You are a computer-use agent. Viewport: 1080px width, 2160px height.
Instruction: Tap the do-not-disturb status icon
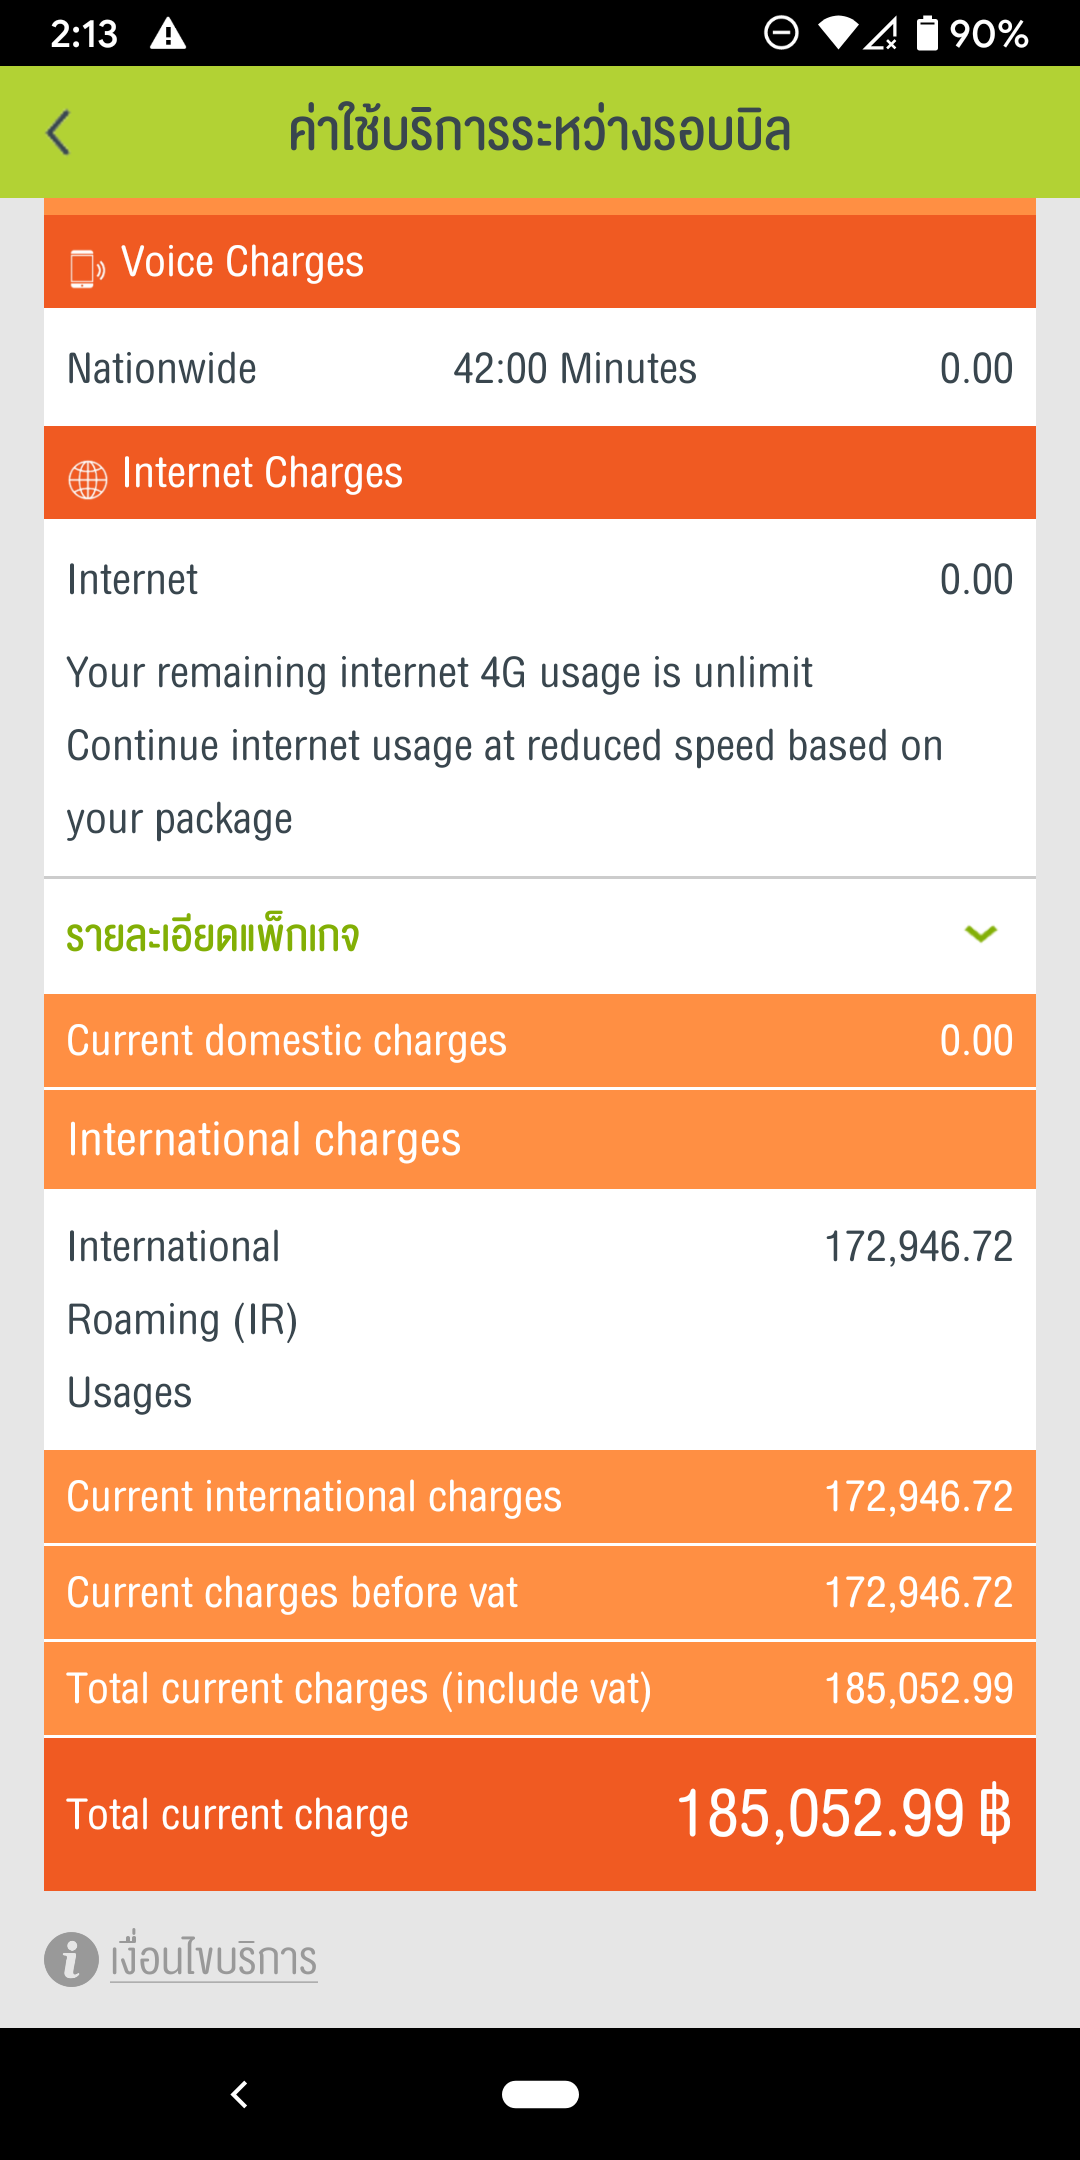click(781, 34)
